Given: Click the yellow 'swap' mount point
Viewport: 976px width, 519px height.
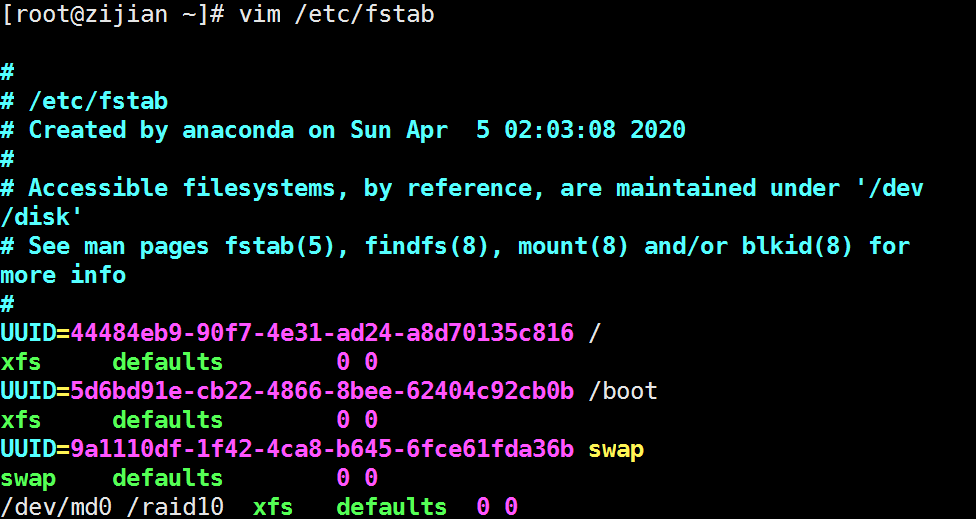Looking at the screenshot, I should (x=616, y=449).
